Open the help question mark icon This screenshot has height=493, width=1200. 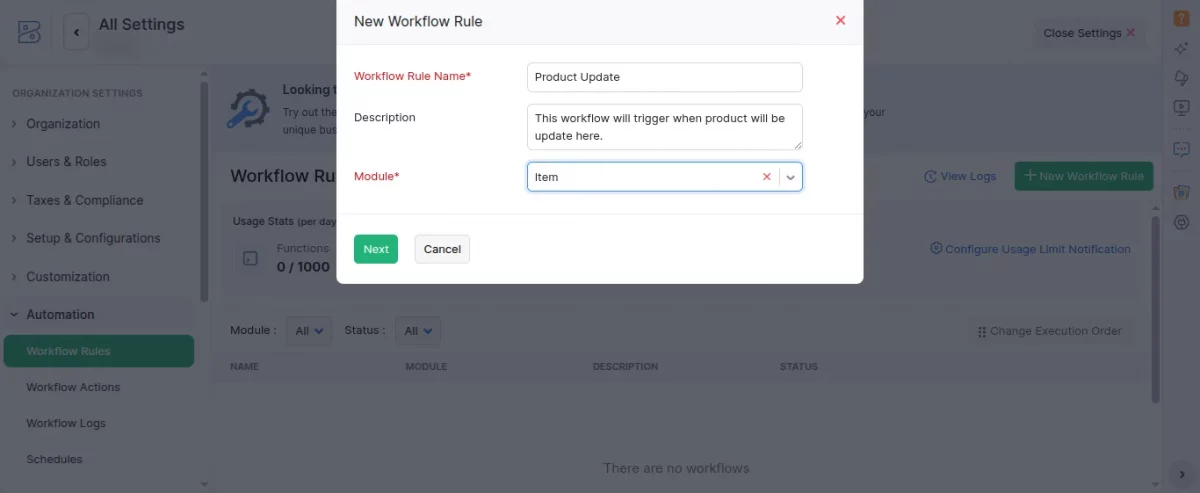coord(1180,18)
